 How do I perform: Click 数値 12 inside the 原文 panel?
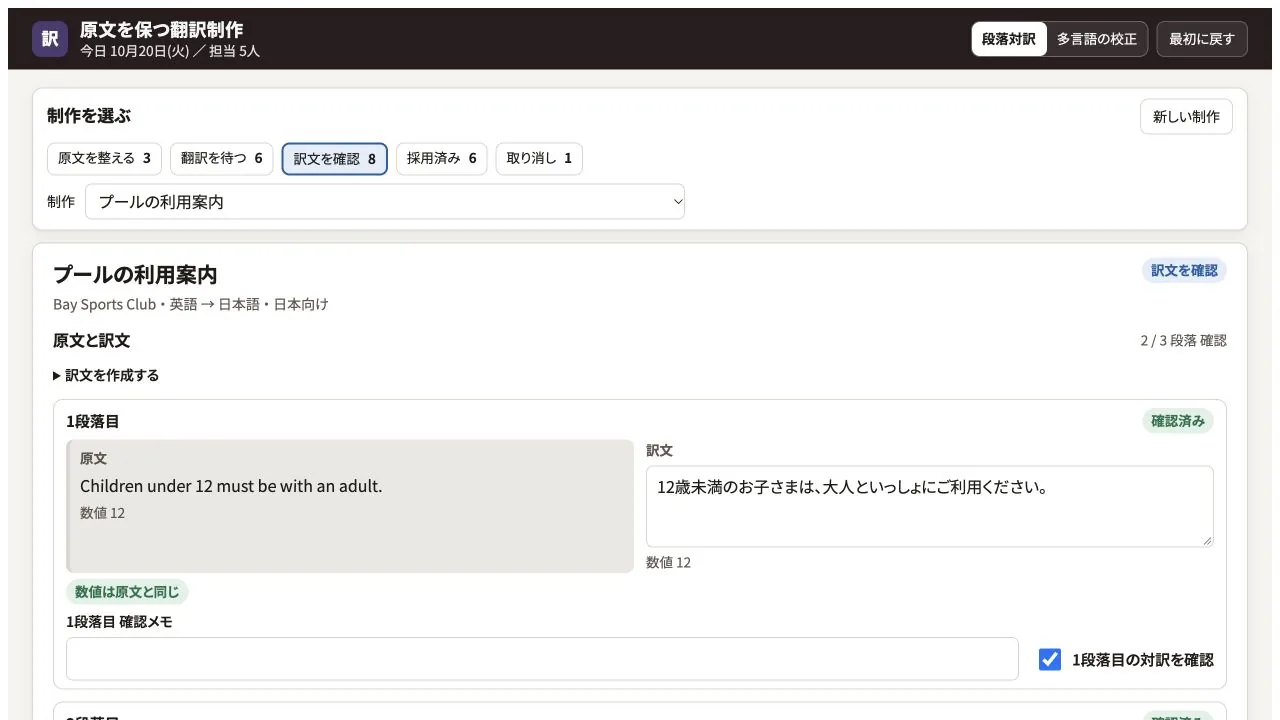(x=102, y=513)
